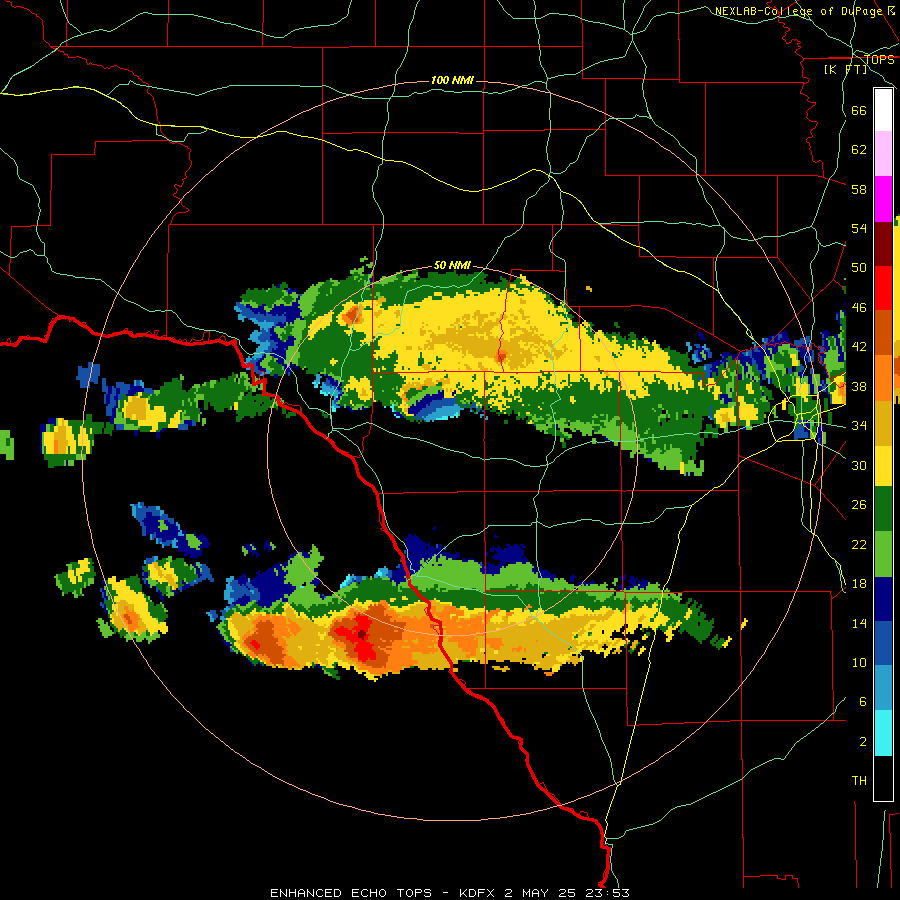Screen dimensions: 900x900
Task: Click the "50" scale label
Action: (x=859, y=267)
